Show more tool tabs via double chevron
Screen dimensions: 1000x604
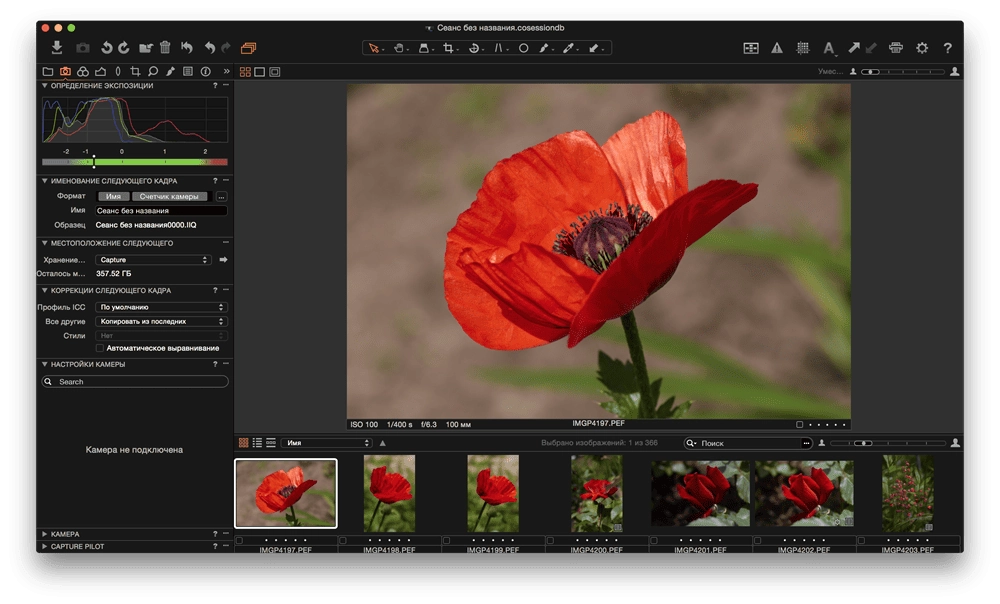tap(226, 71)
